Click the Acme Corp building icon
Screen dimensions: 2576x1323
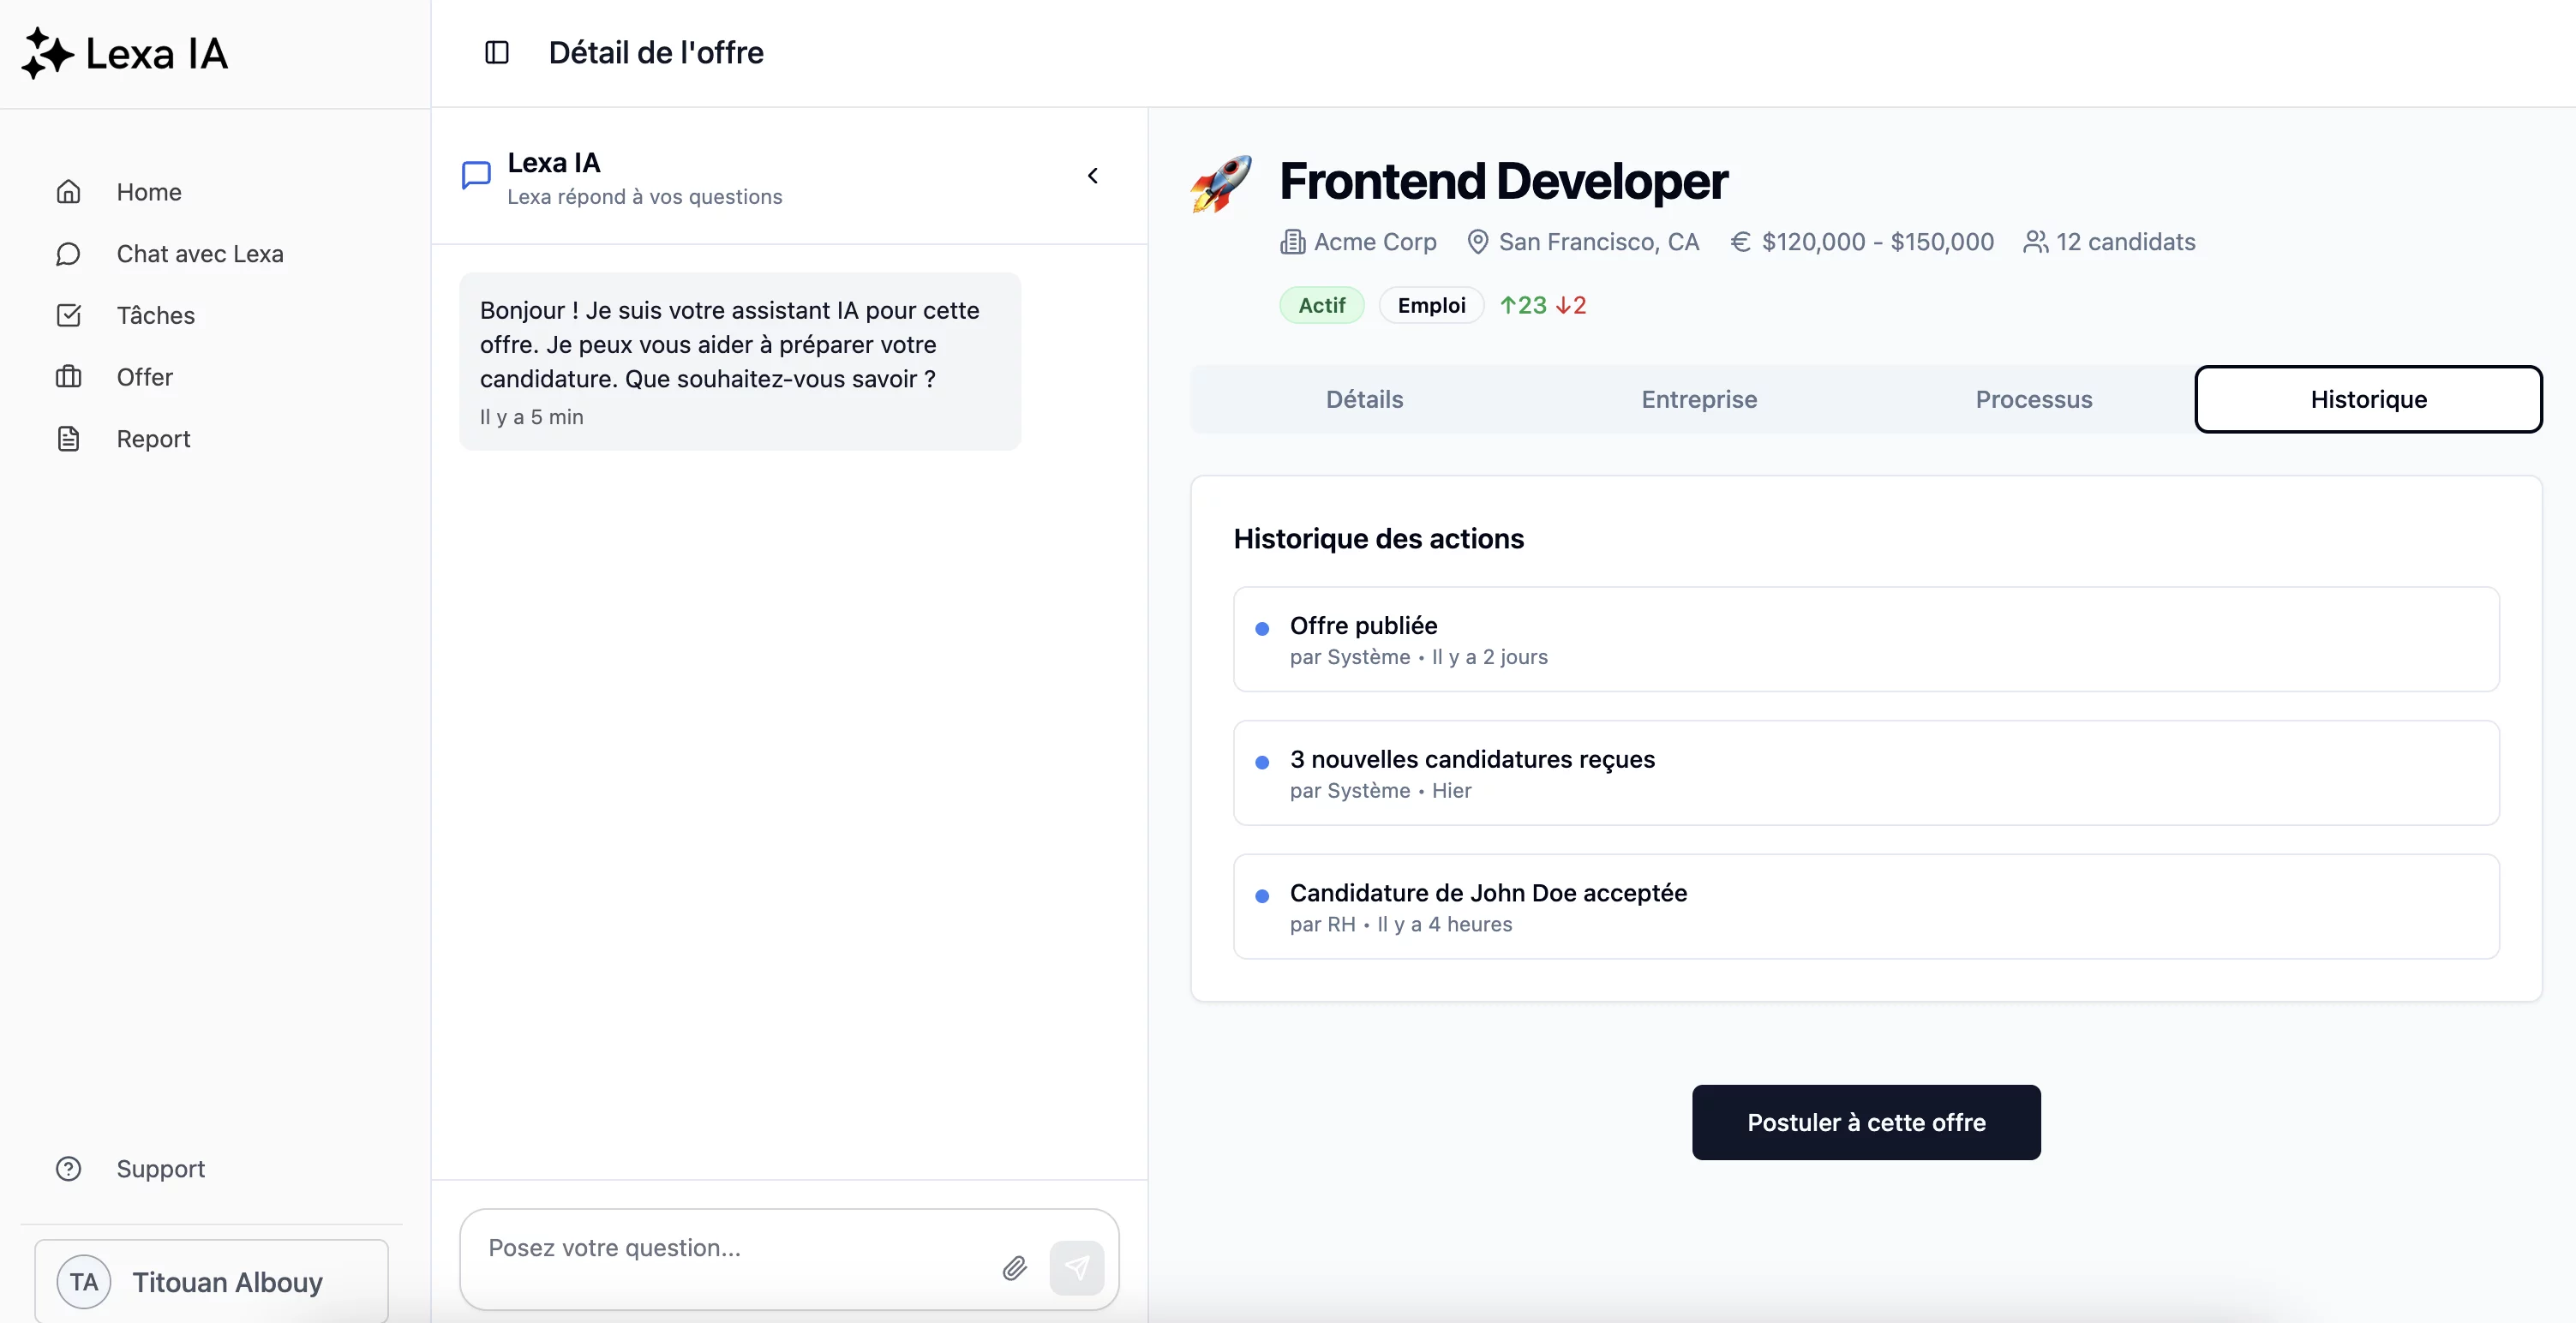pyautogui.click(x=1292, y=243)
